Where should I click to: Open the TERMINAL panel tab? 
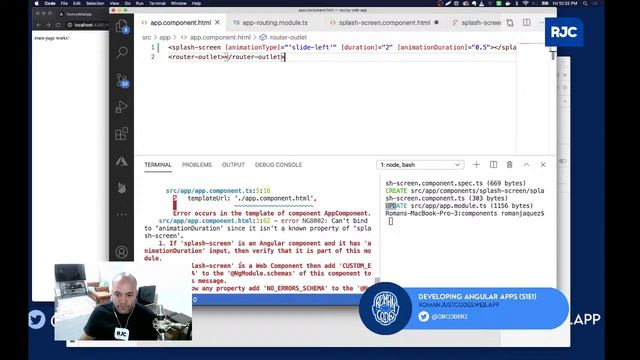[158, 165]
